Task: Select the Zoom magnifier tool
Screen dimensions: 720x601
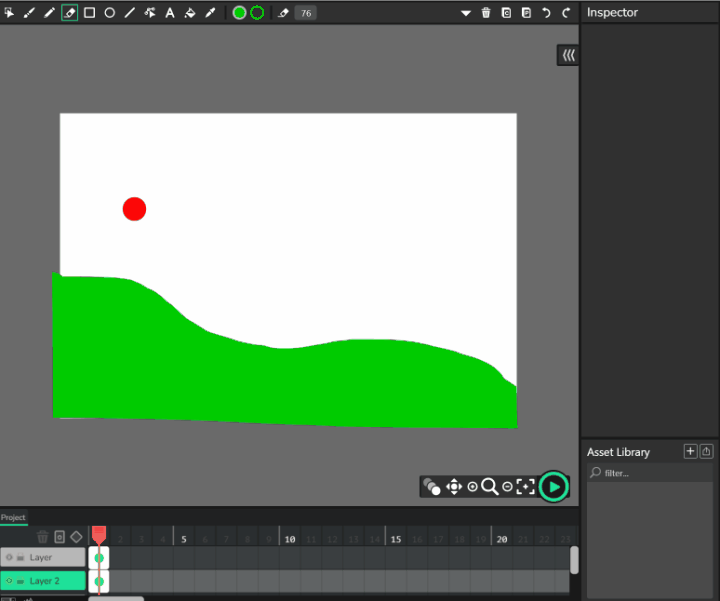Action: 489,487
